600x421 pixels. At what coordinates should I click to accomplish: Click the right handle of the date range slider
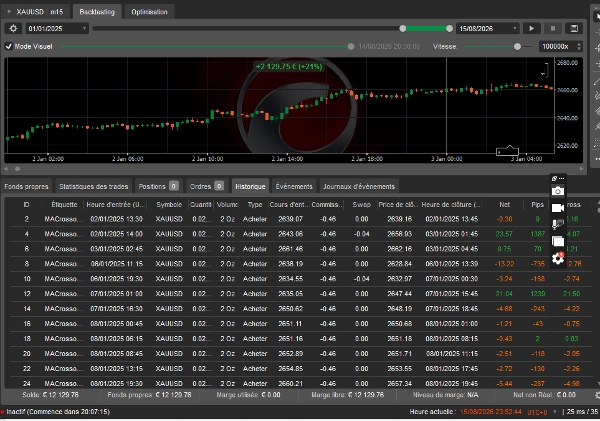(x=449, y=28)
